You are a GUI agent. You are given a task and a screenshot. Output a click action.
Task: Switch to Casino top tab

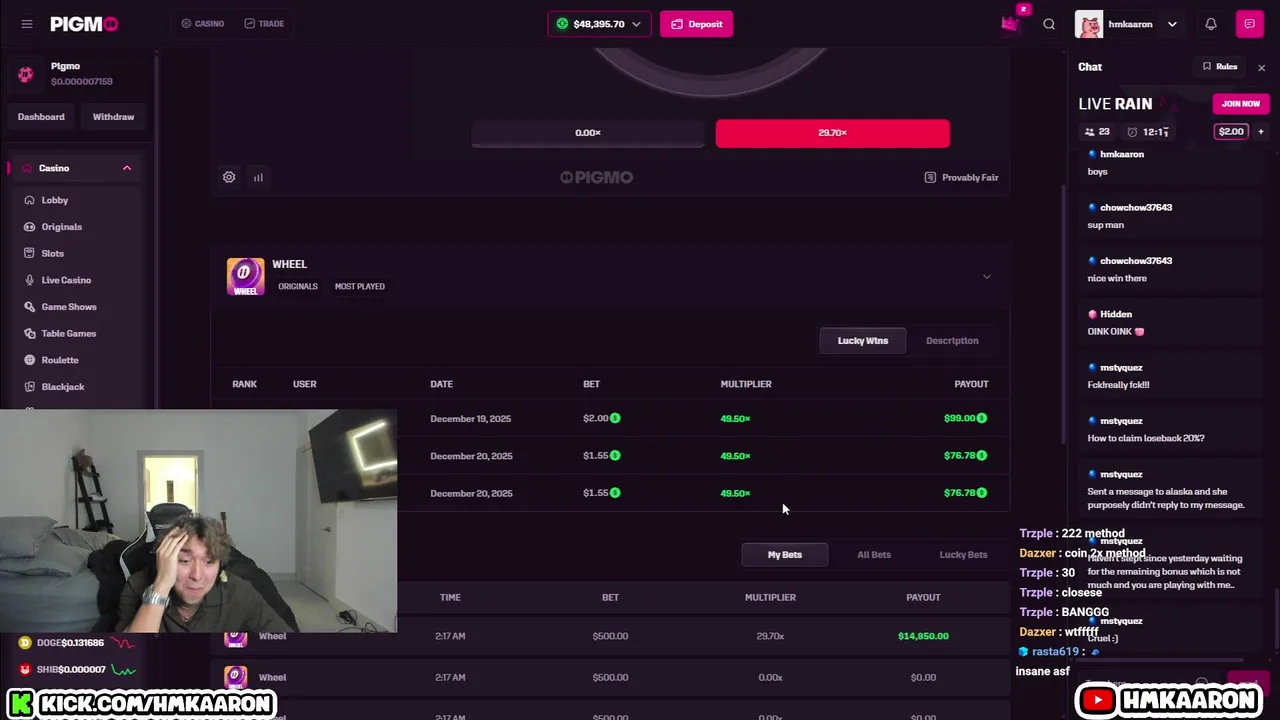pyautogui.click(x=202, y=24)
